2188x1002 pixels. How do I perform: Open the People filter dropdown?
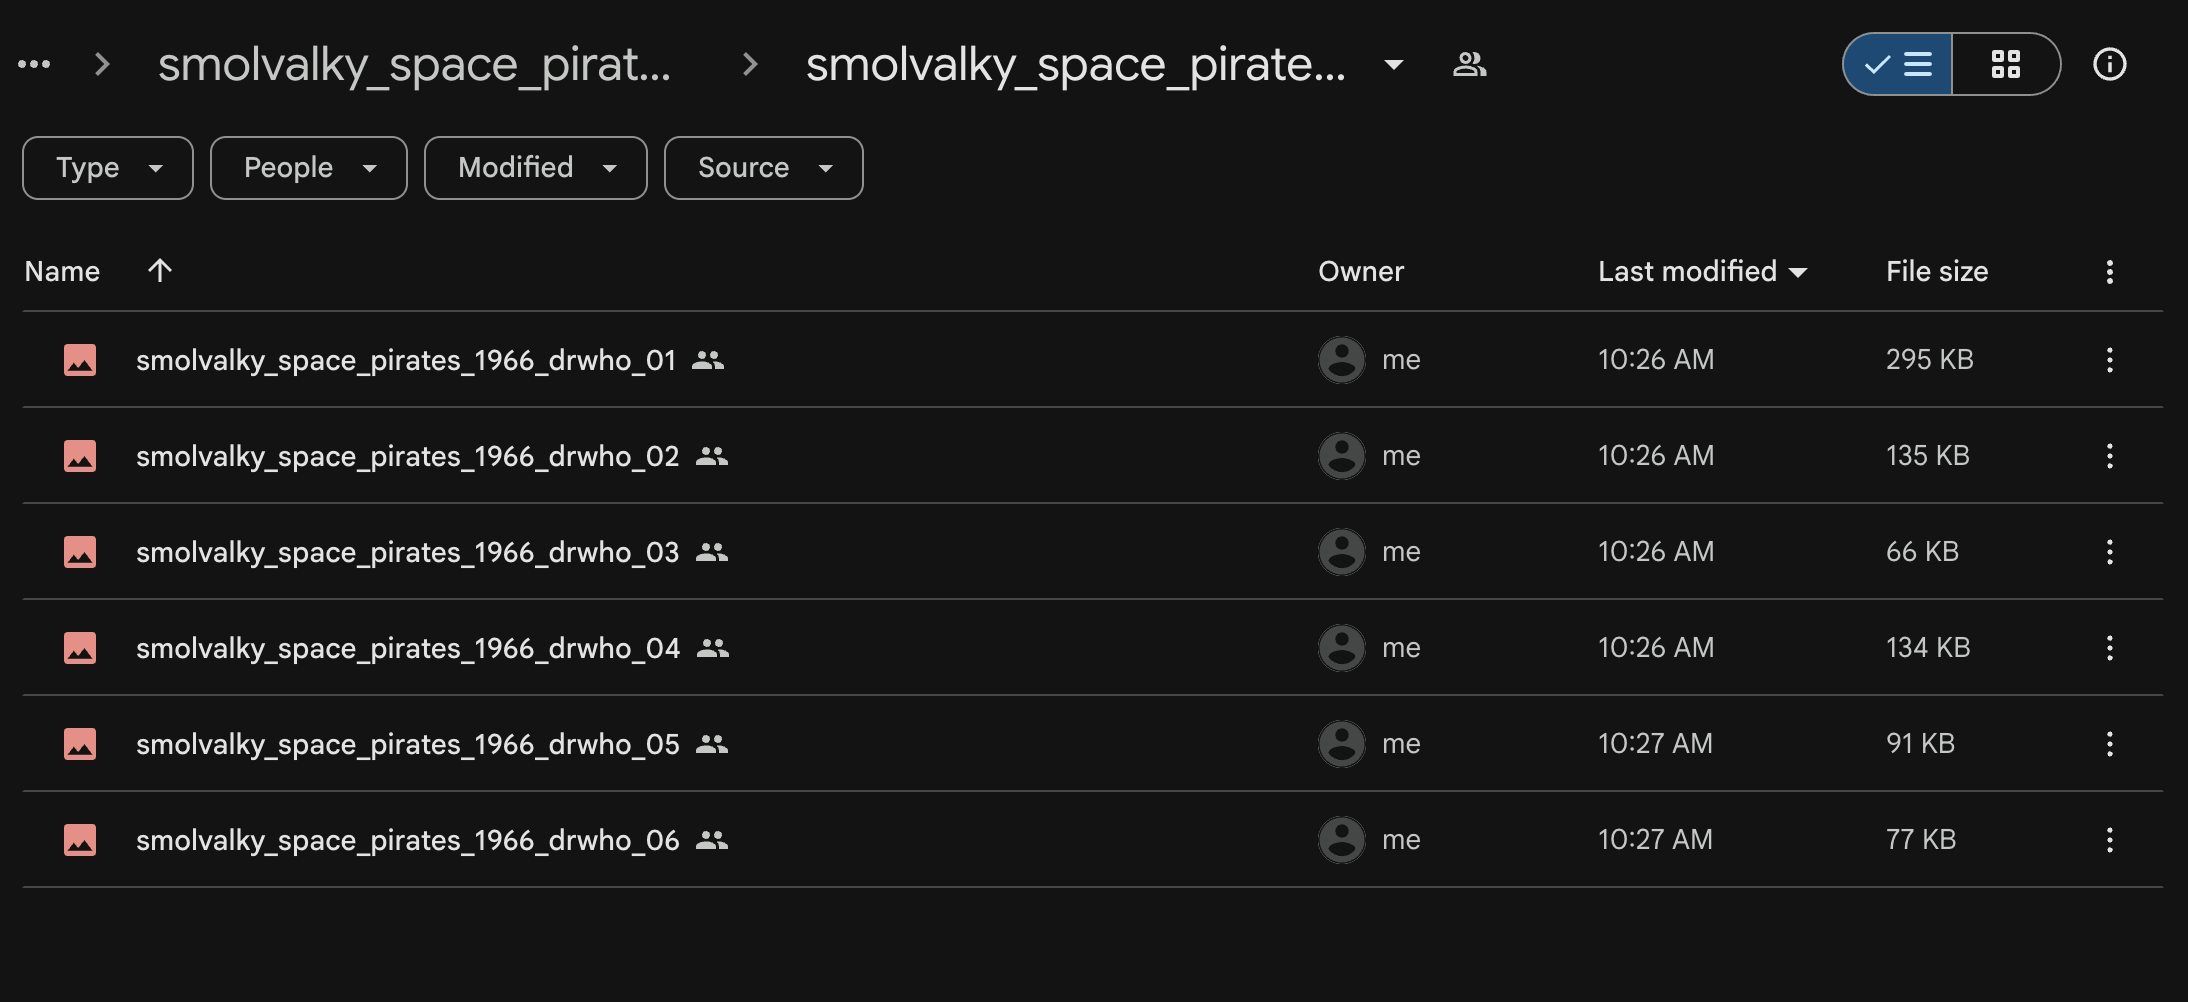(x=309, y=168)
